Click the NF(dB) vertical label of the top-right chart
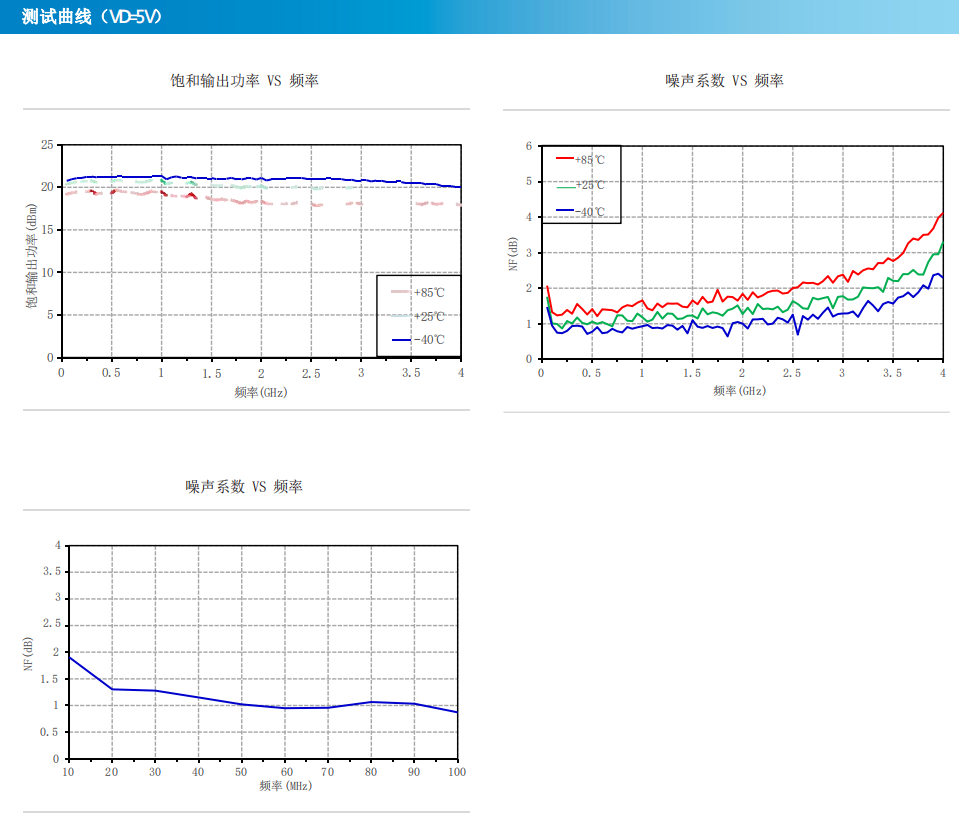Viewport: 959px width, 826px height. 513,254
